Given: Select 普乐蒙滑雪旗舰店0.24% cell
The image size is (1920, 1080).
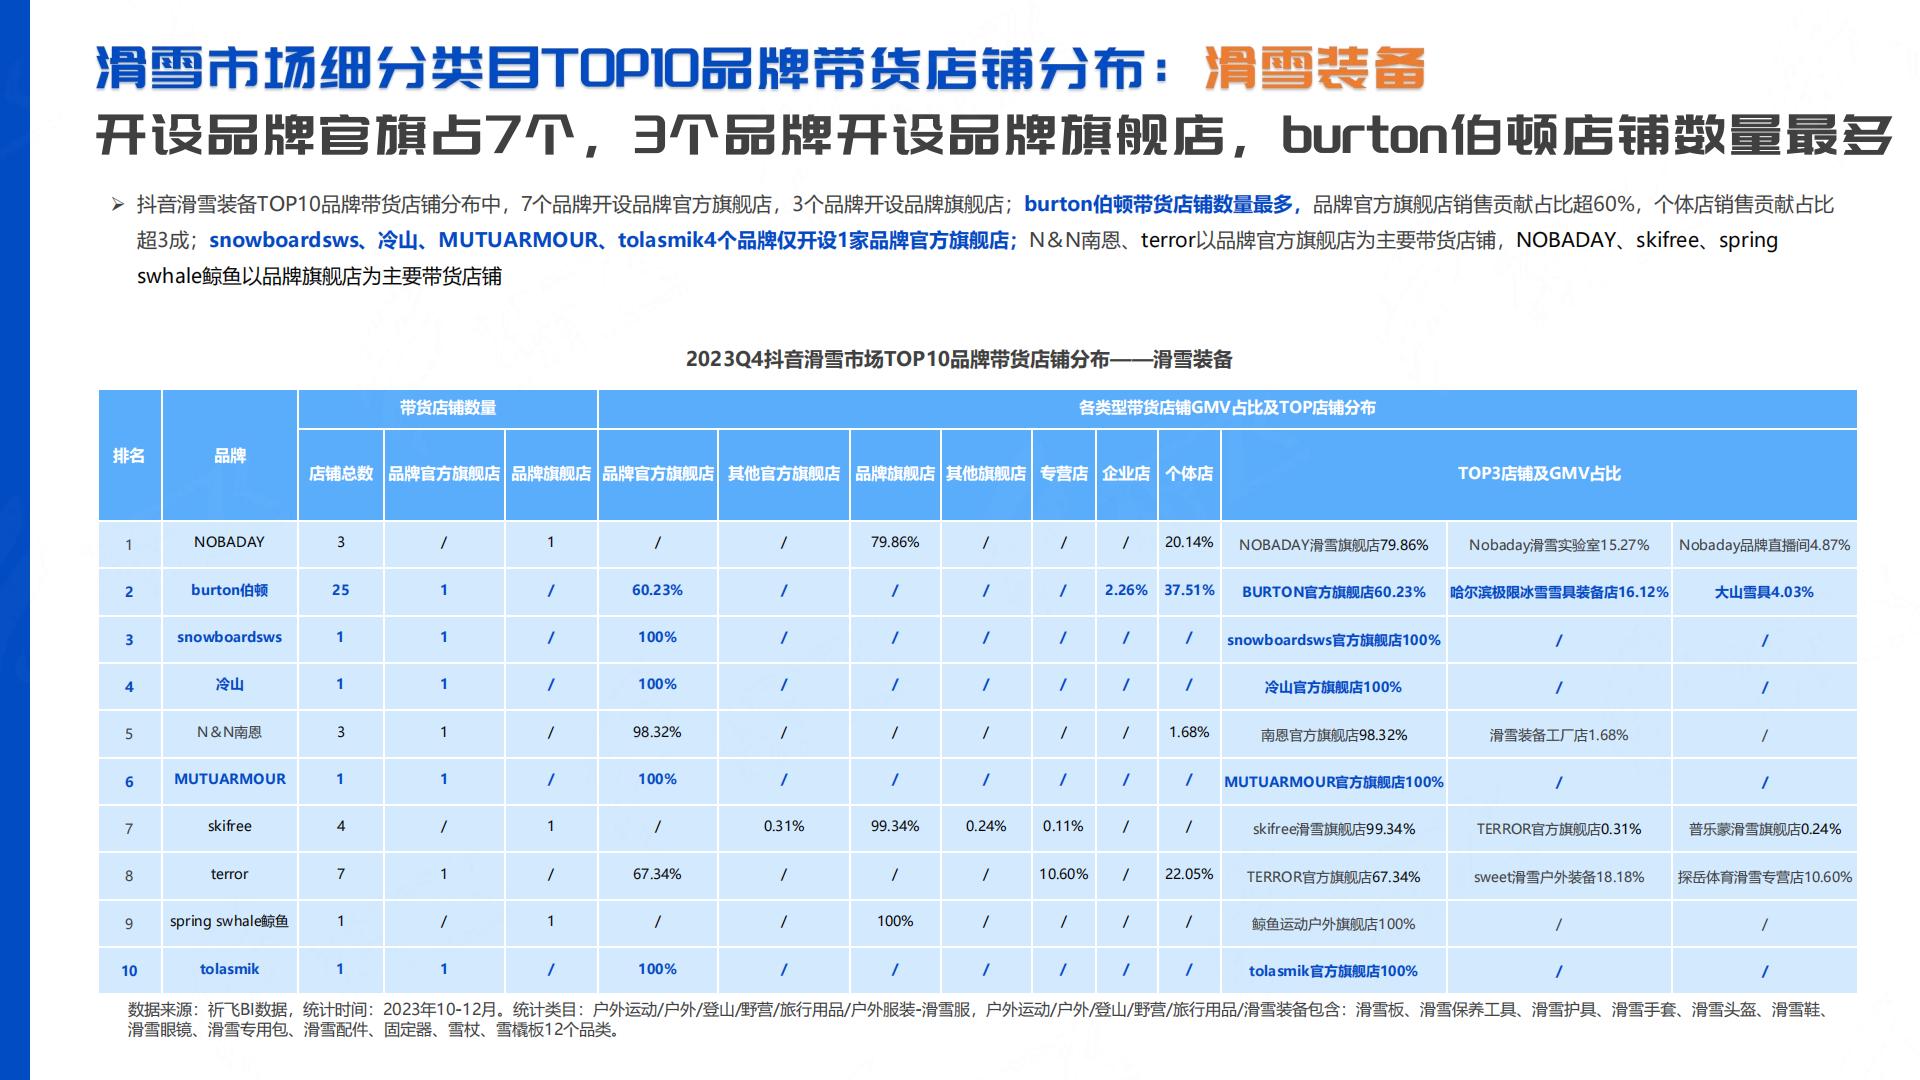Looking at the screenshot, I should point(1764,829).
